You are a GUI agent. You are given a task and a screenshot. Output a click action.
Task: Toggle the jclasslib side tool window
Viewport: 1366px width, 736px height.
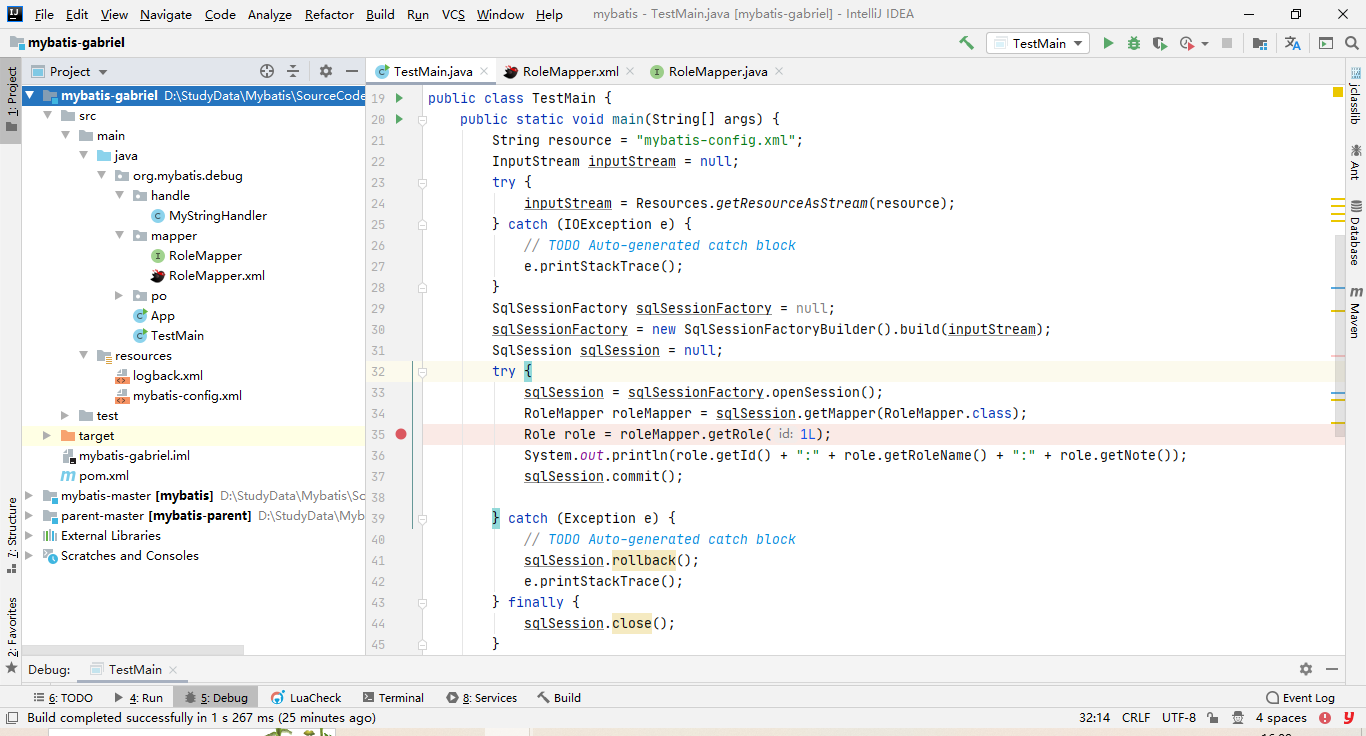click(x=1355, y=95)
